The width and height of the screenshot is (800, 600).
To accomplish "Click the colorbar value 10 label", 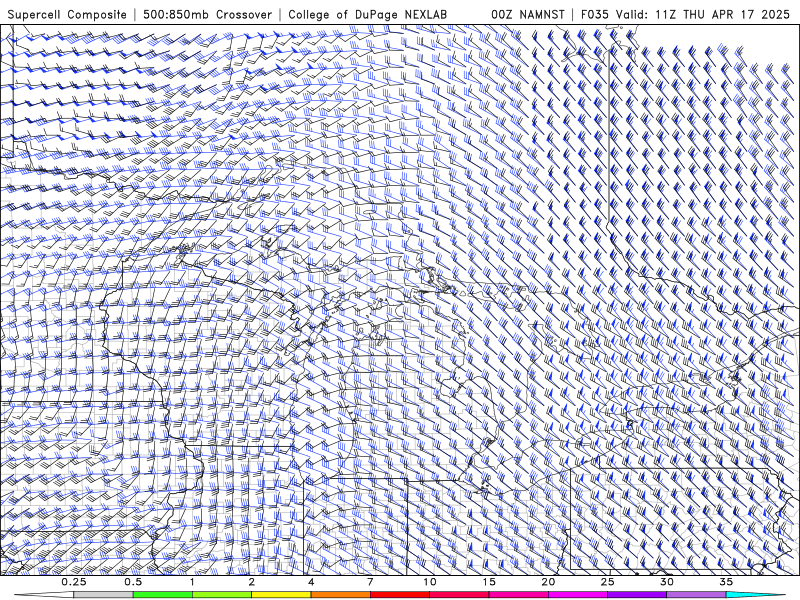I will click(430, 582).
